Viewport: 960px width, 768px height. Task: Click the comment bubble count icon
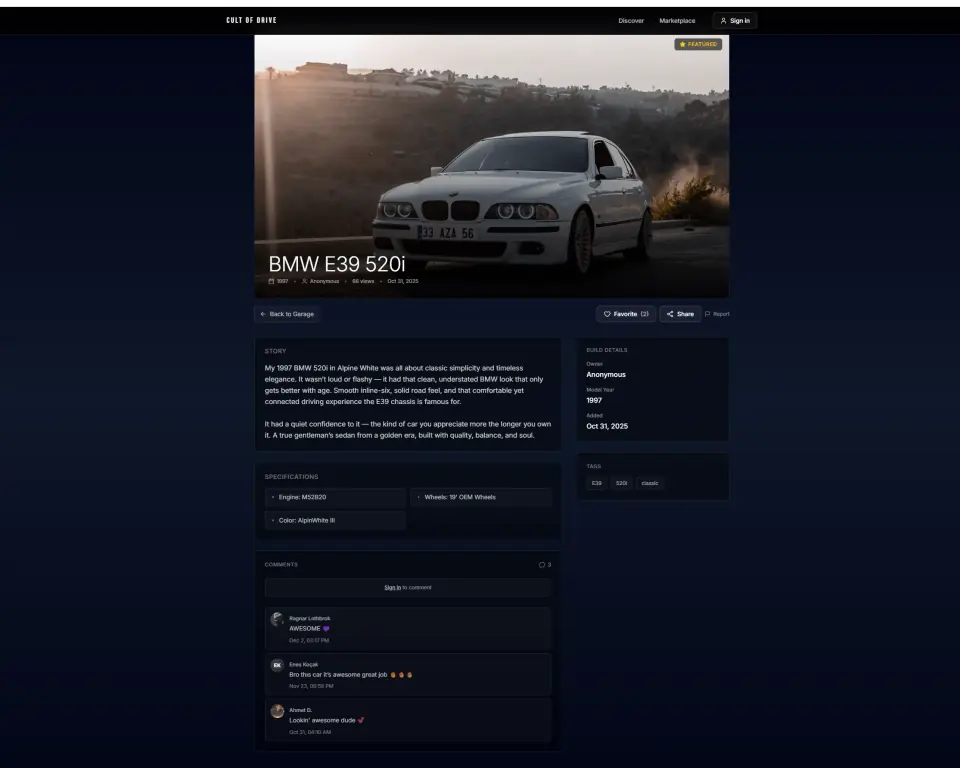(542, 565)
